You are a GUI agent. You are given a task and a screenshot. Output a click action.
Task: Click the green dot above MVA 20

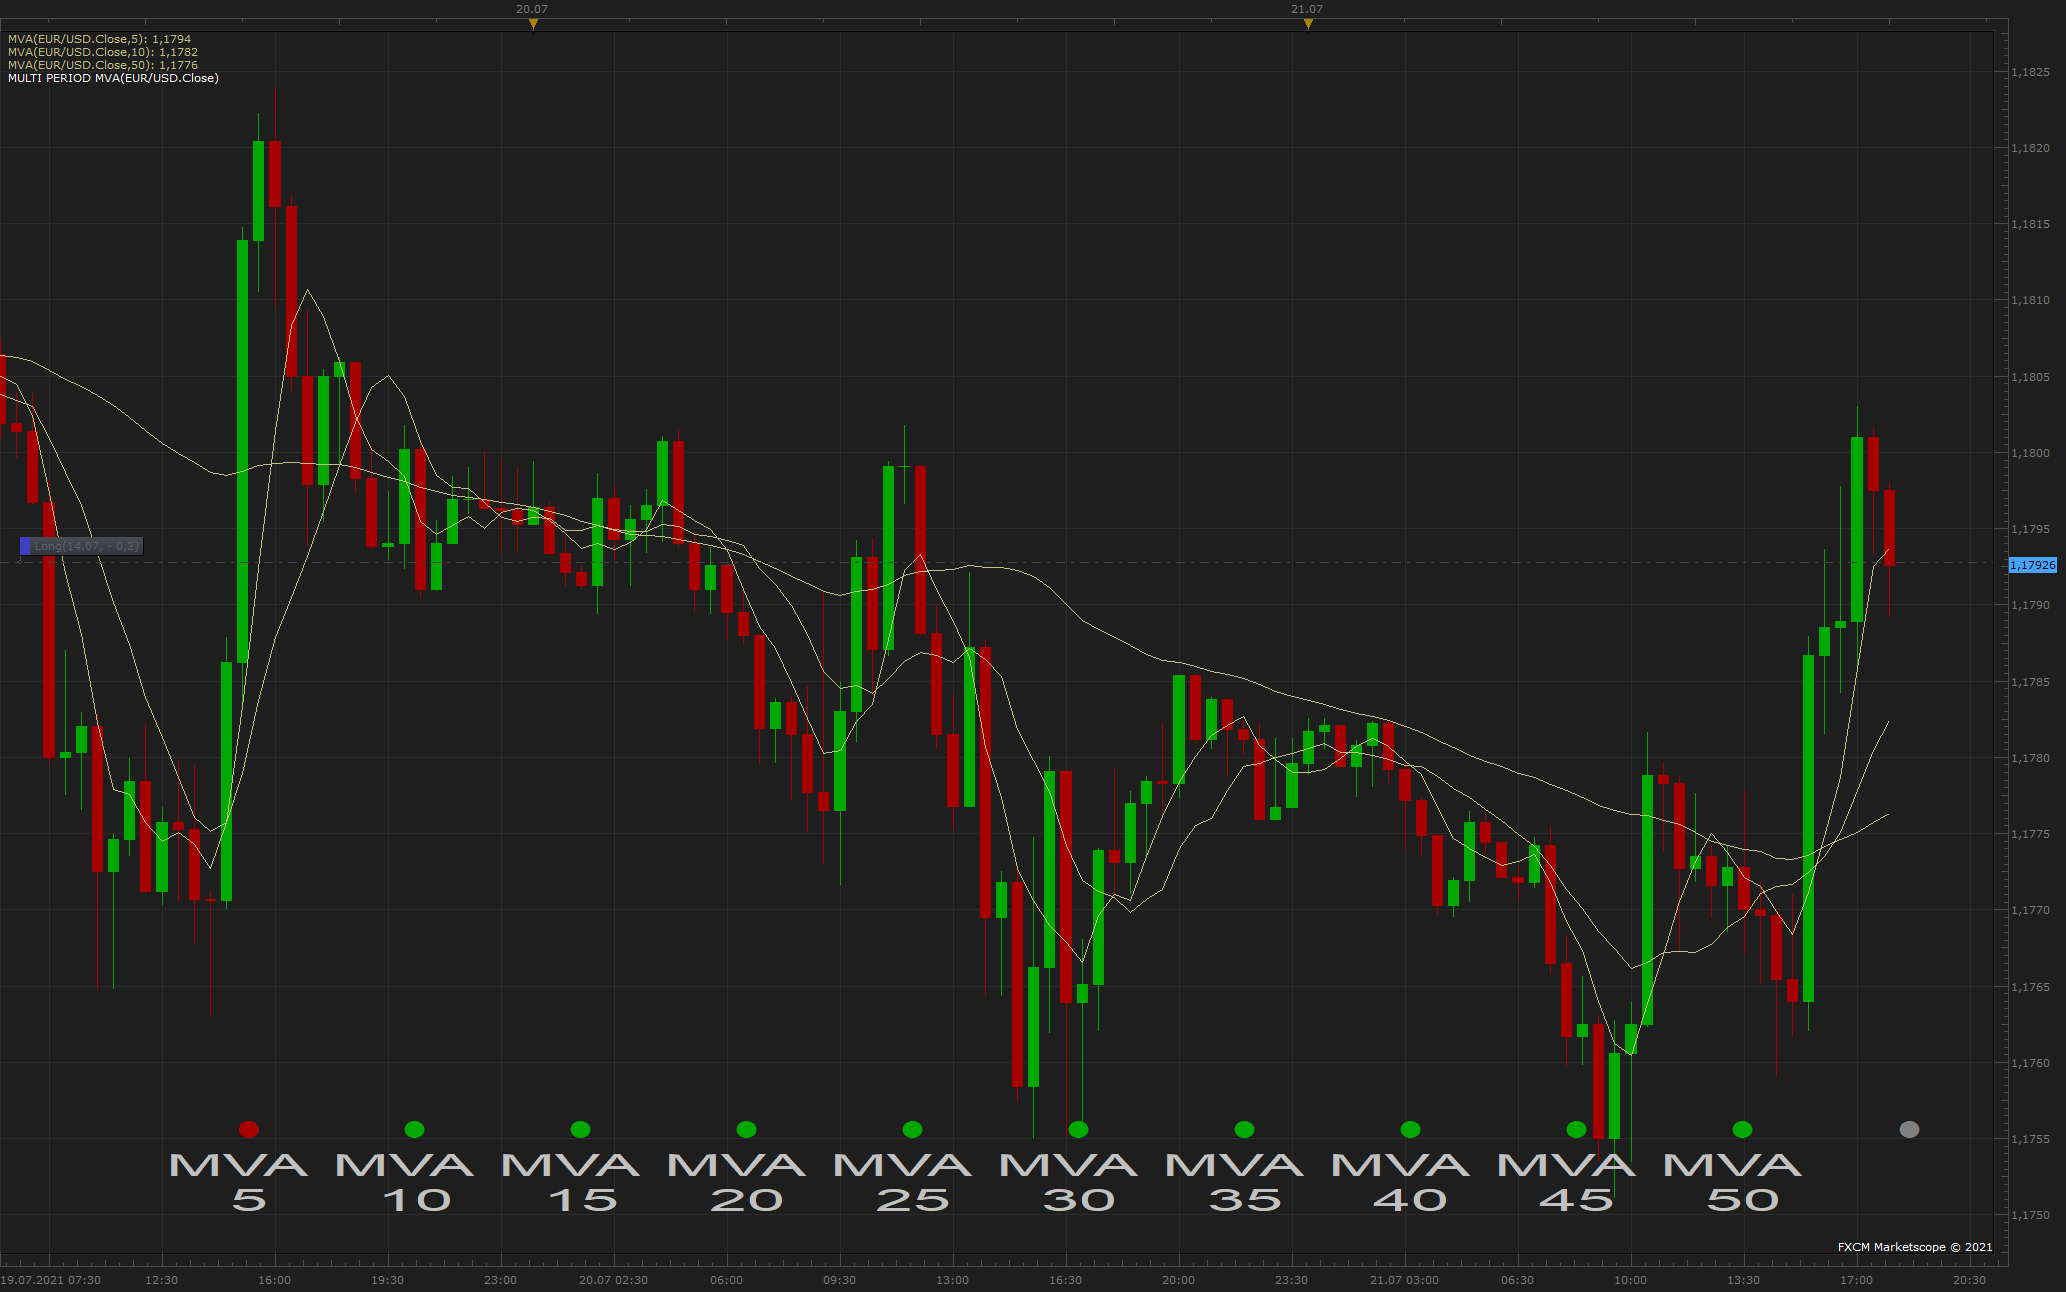click(747, 1129)
